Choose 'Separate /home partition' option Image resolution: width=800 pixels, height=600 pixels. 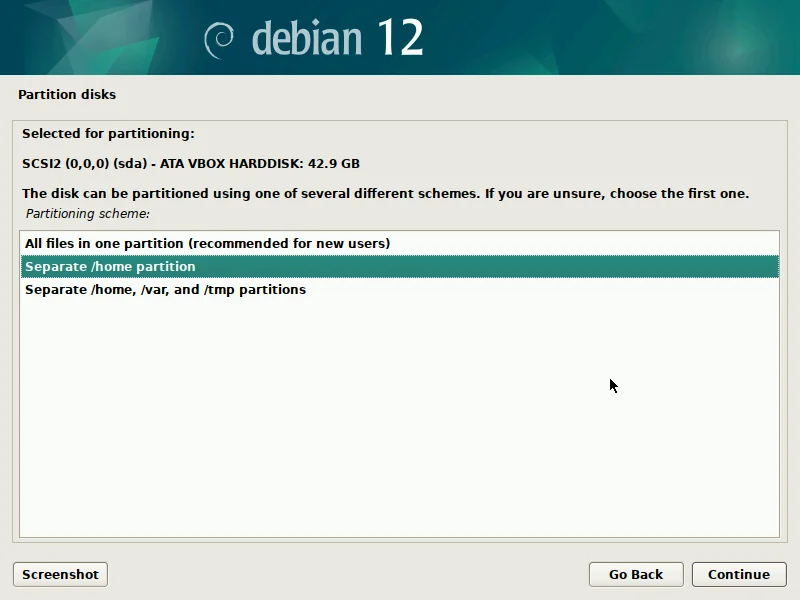[x=399, y=266]
